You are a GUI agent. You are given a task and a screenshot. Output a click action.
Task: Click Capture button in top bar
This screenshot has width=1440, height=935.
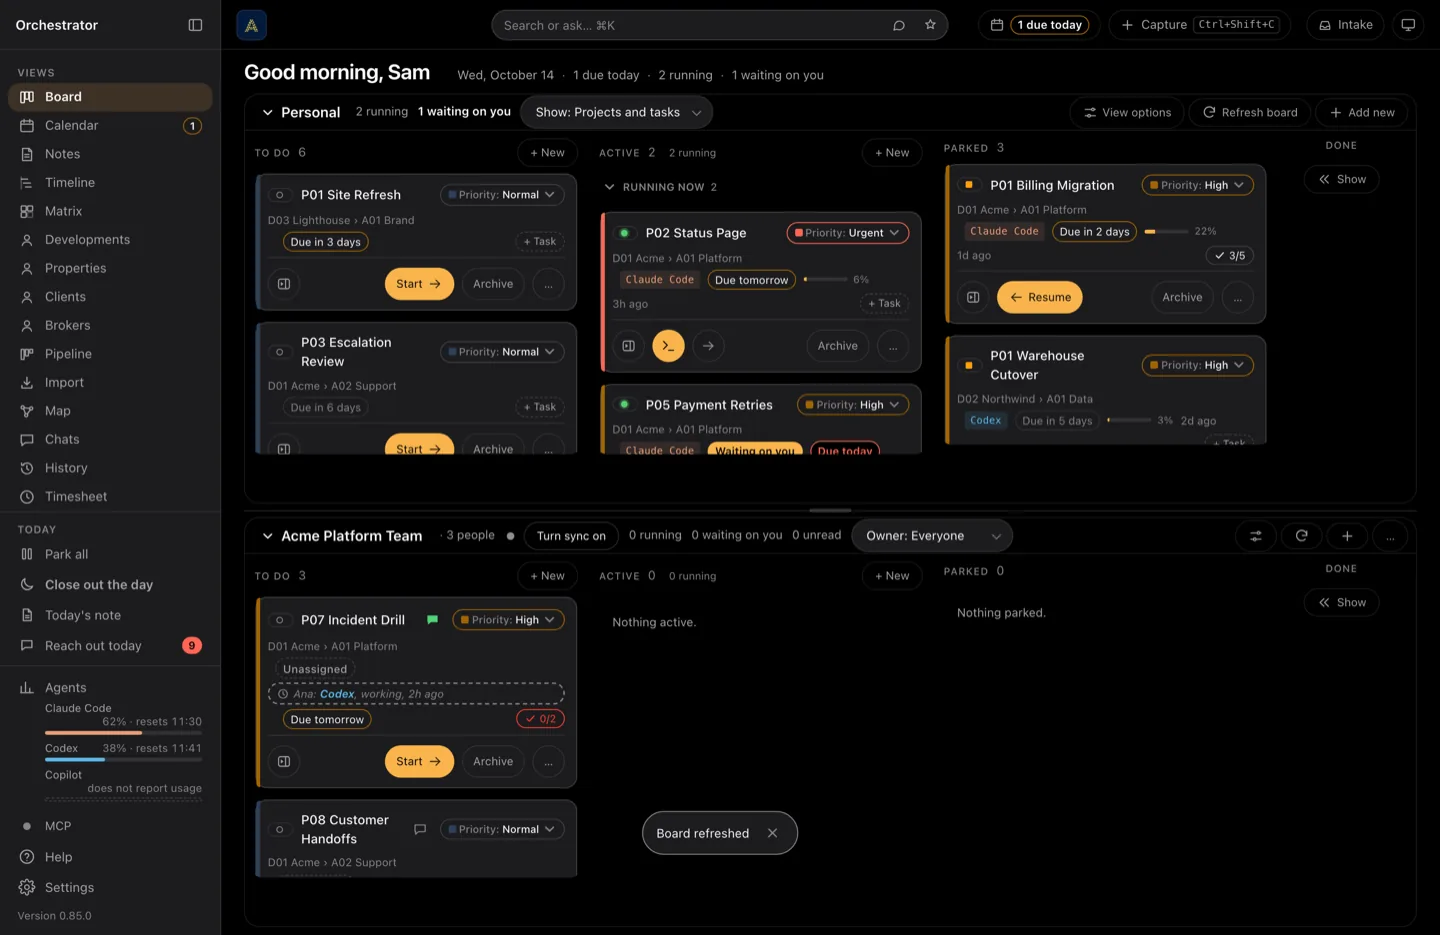click(x=1199, y=25)
